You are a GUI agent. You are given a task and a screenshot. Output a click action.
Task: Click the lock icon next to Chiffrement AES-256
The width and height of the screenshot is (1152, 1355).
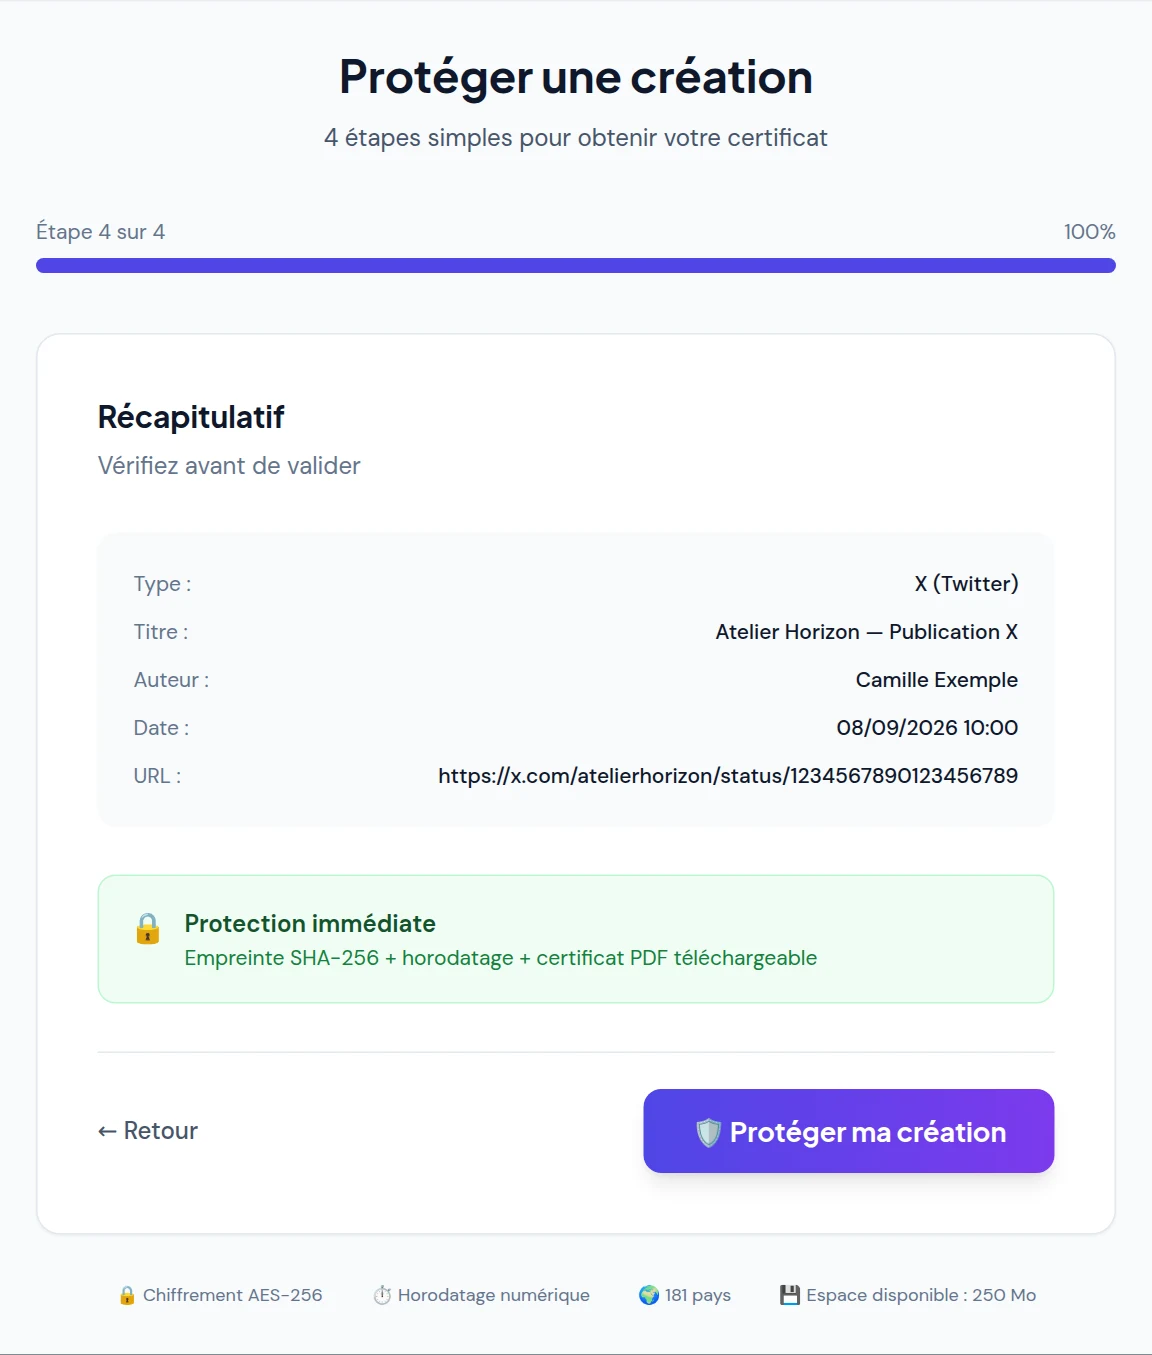click(127, 1295)
